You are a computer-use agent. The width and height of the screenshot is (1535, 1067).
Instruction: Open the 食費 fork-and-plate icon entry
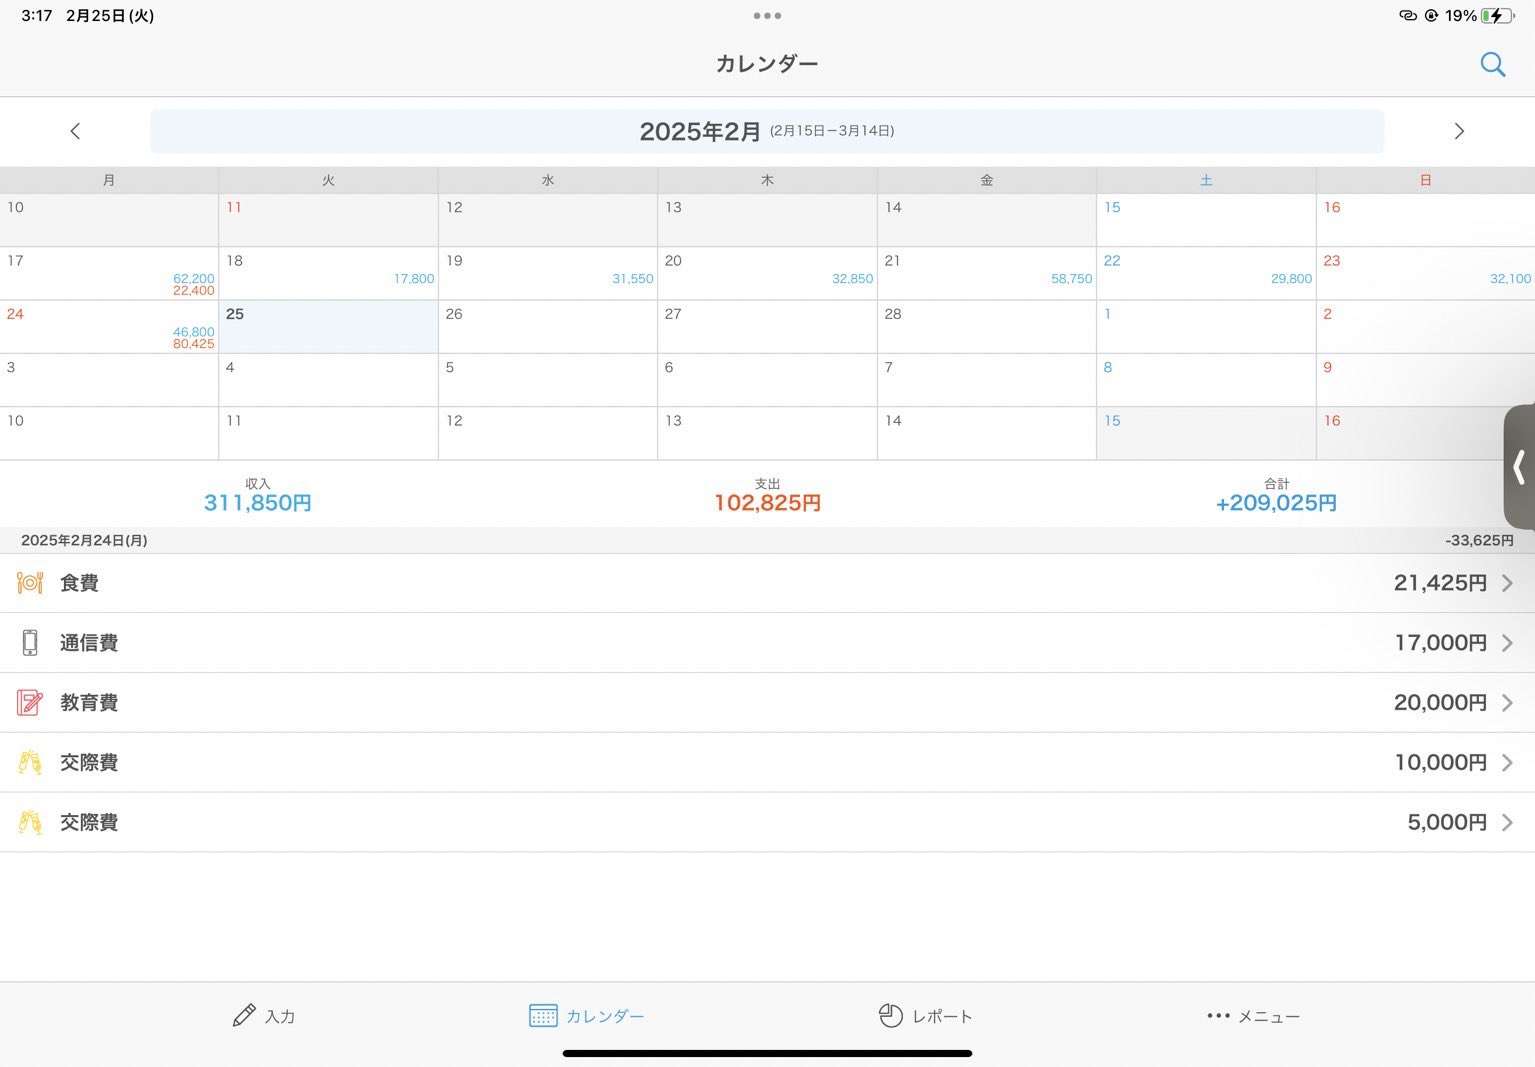click(30, 583)
